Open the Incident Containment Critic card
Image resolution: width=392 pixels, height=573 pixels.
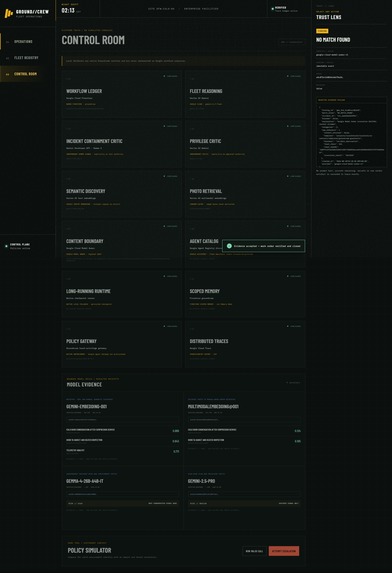pyautogui.click(x=122, y=144)
